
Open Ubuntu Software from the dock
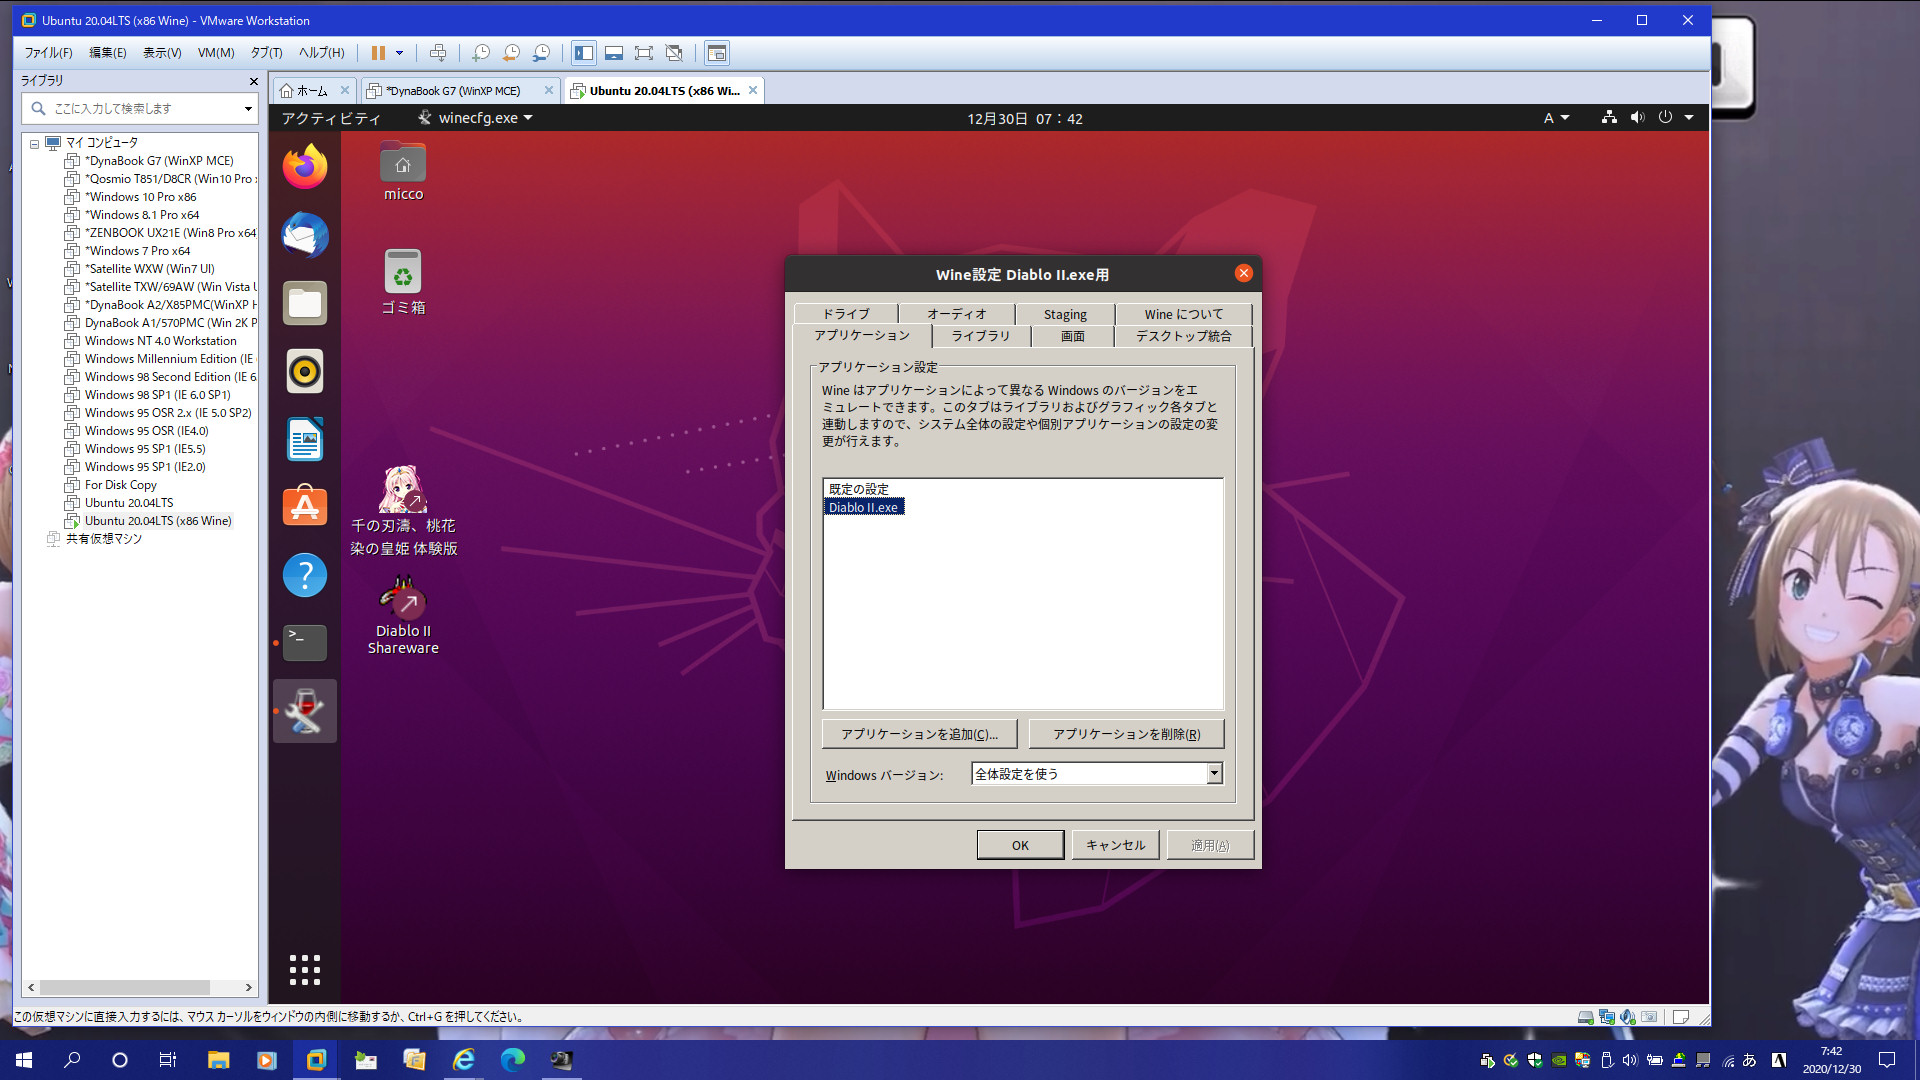coord(305,507)
